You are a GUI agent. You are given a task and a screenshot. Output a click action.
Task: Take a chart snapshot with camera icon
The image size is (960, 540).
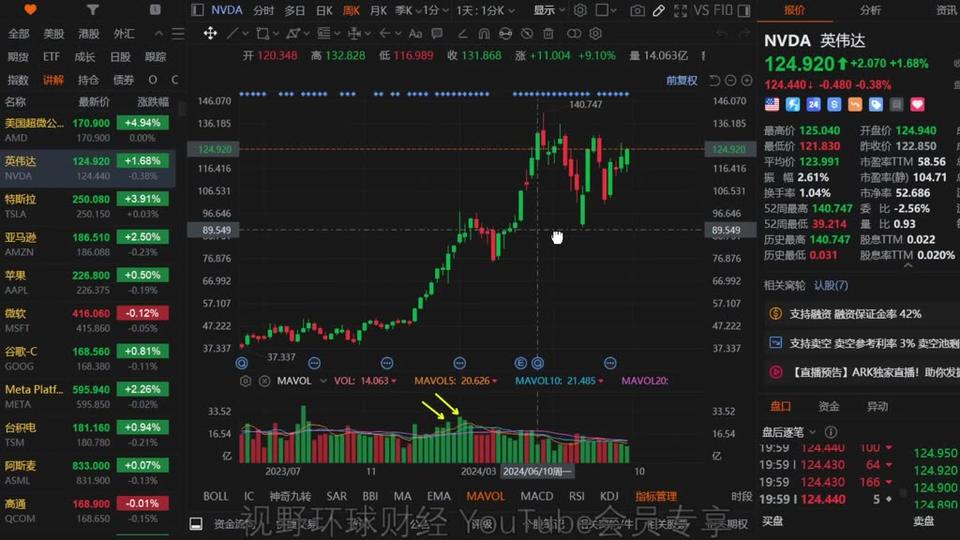(637, 10)
